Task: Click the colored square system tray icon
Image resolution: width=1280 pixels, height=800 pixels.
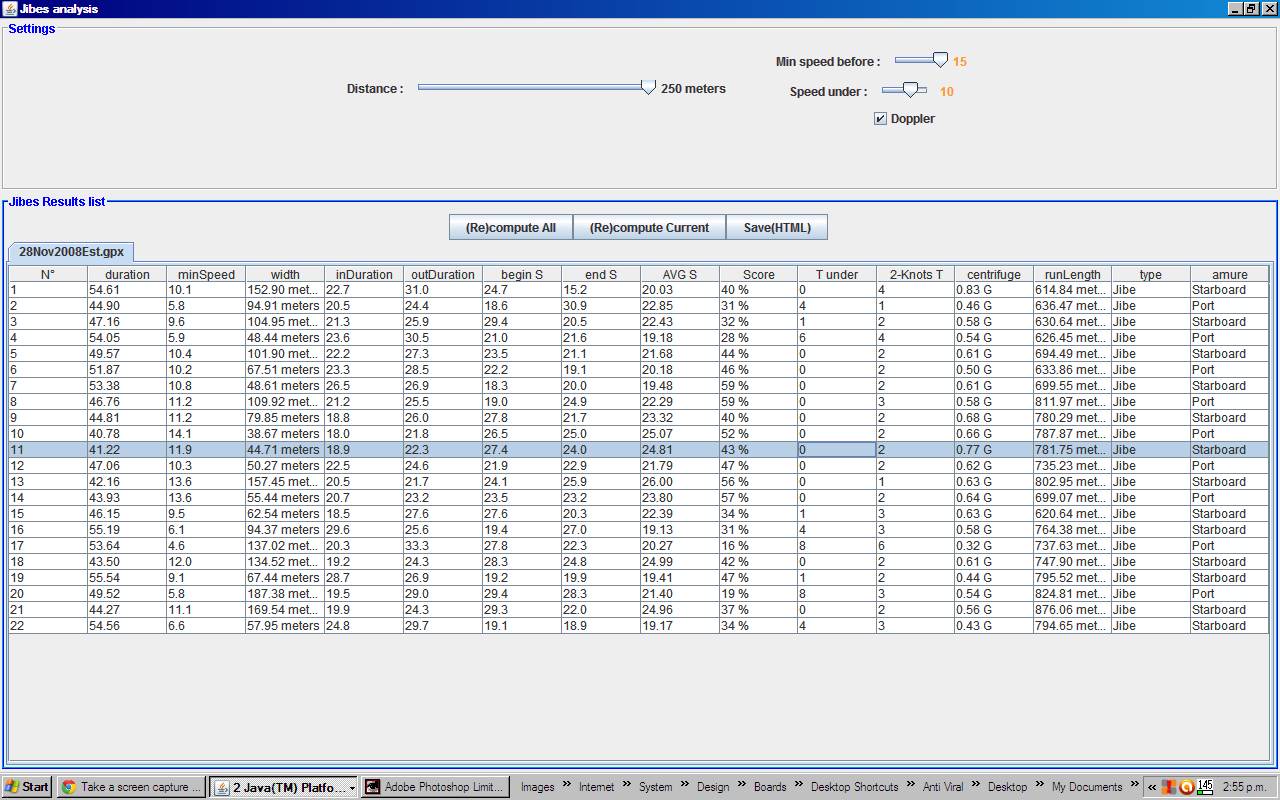Action: pyautogui.click(x=1167, y=786)
